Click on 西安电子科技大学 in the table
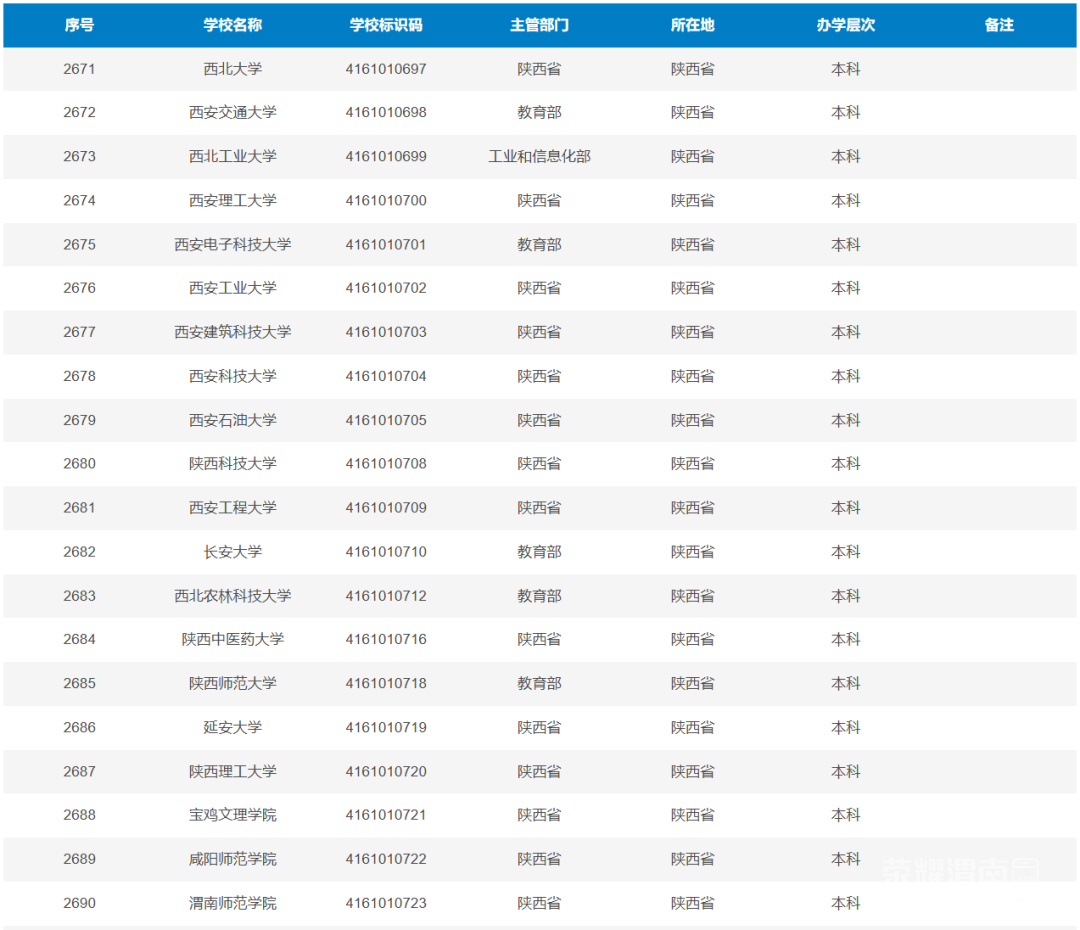1080x930 pixels. [x=233, y=244]
